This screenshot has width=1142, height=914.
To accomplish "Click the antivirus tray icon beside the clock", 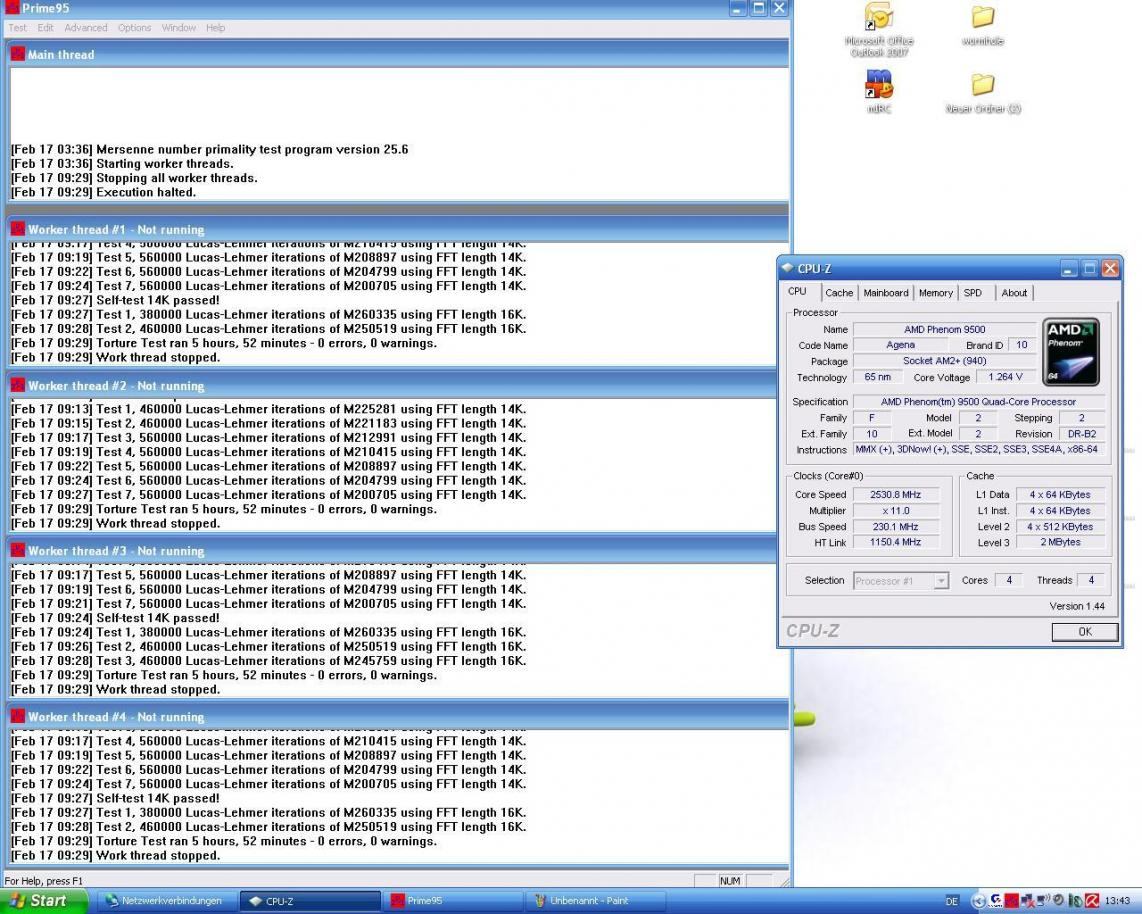I will [x=1092, y=901].
